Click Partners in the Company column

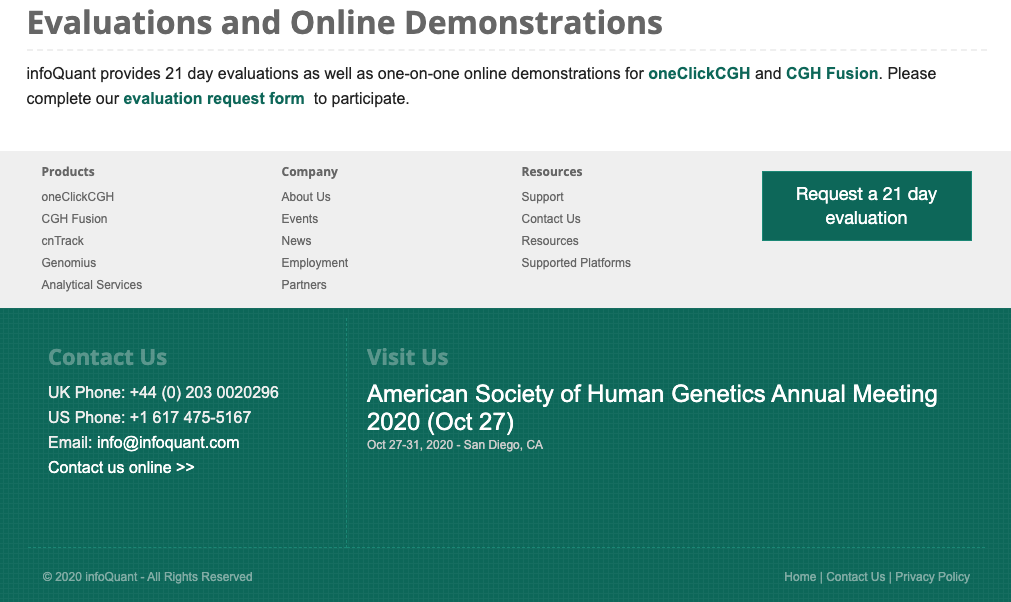pyautogui.click(x=303, y=285)
